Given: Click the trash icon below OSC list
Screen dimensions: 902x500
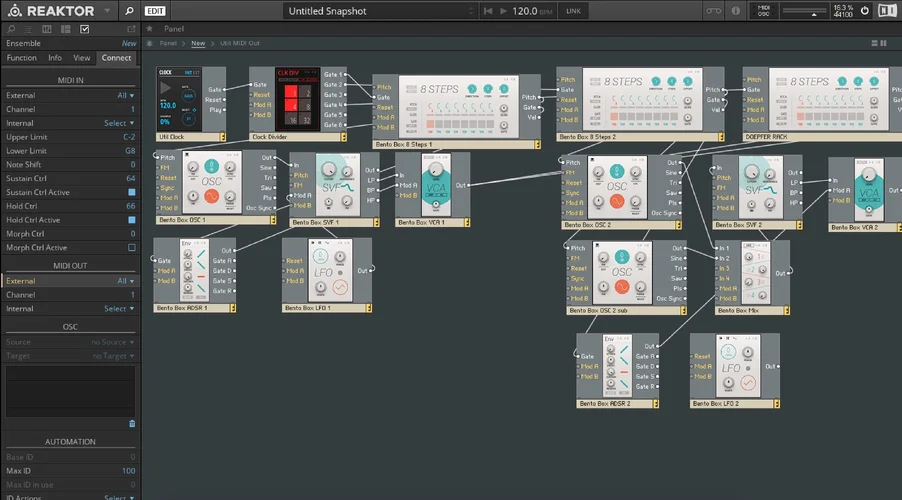Looking at the screenshot, I should tap(131, 423).
